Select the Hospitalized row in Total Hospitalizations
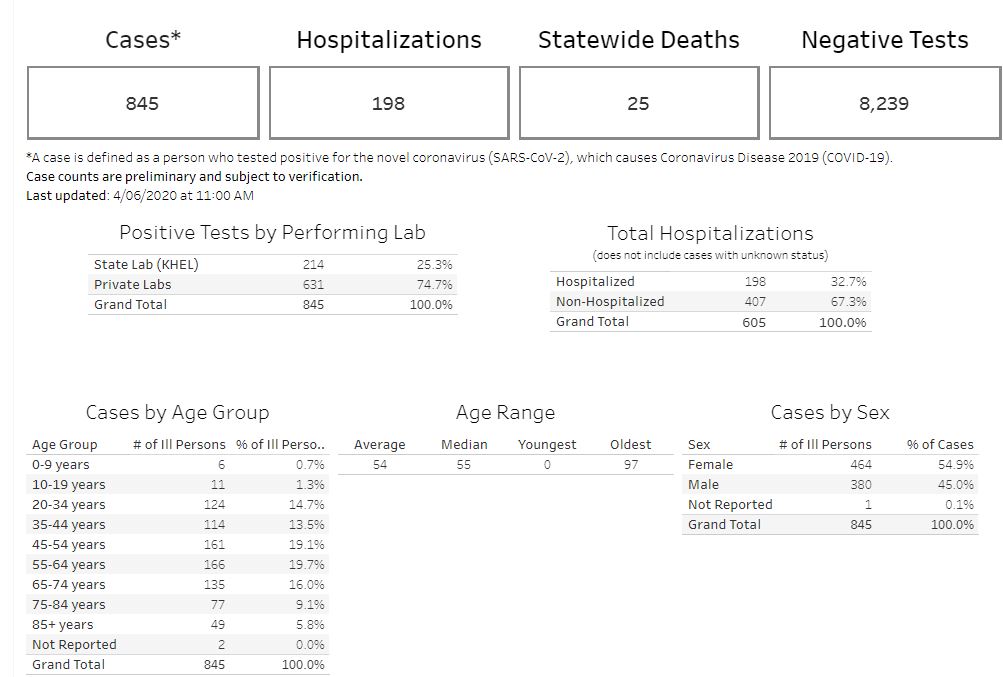The width and height of the screenshot is (1003, 677). 595,282
